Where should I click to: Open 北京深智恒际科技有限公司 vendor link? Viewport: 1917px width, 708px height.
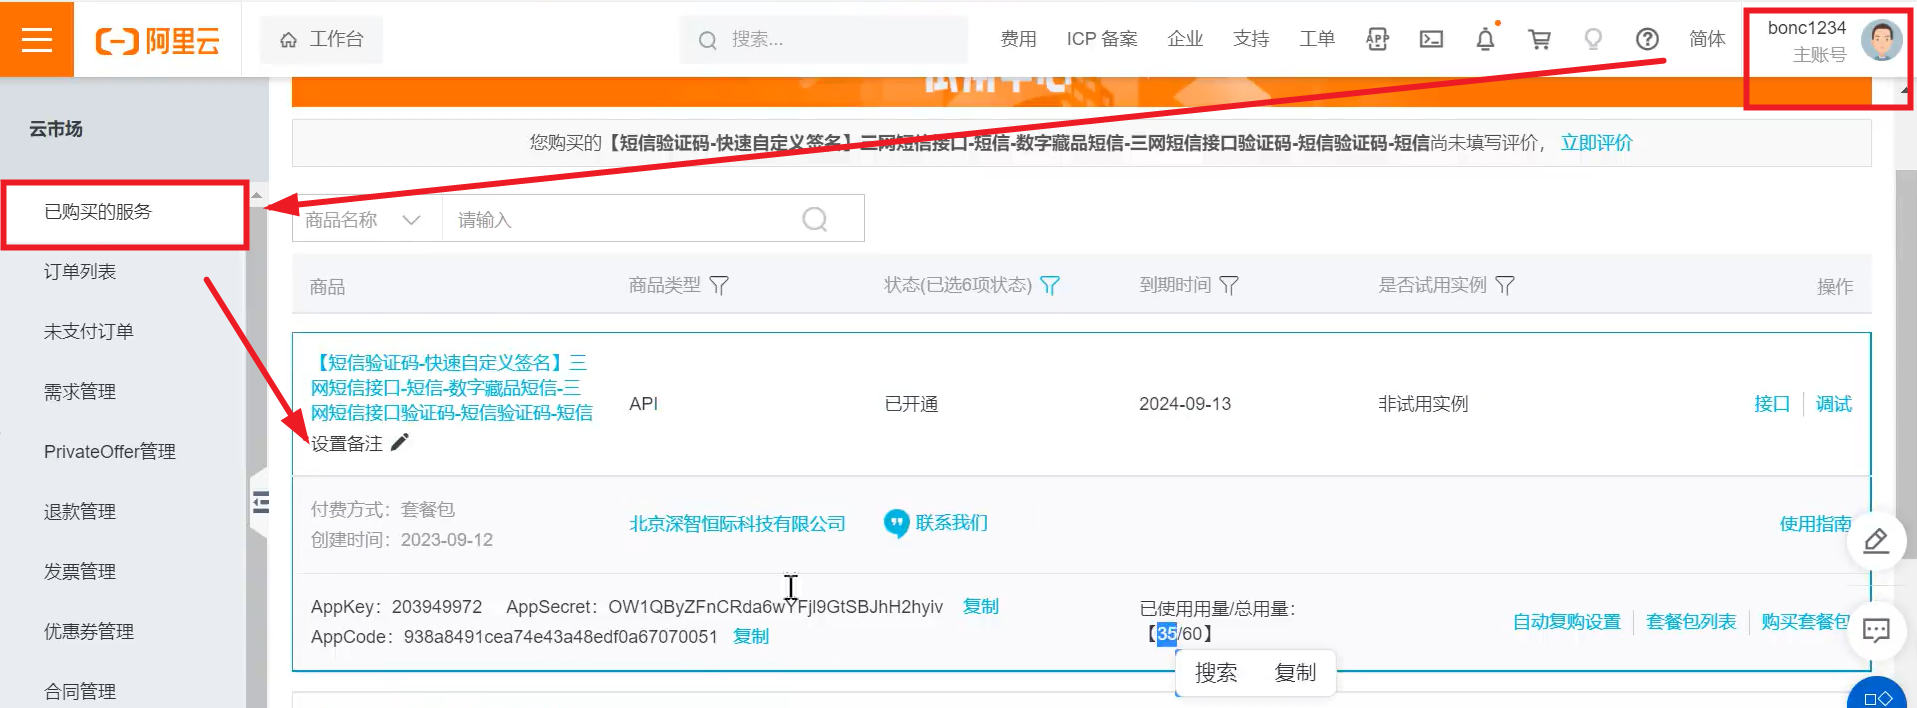737,524
